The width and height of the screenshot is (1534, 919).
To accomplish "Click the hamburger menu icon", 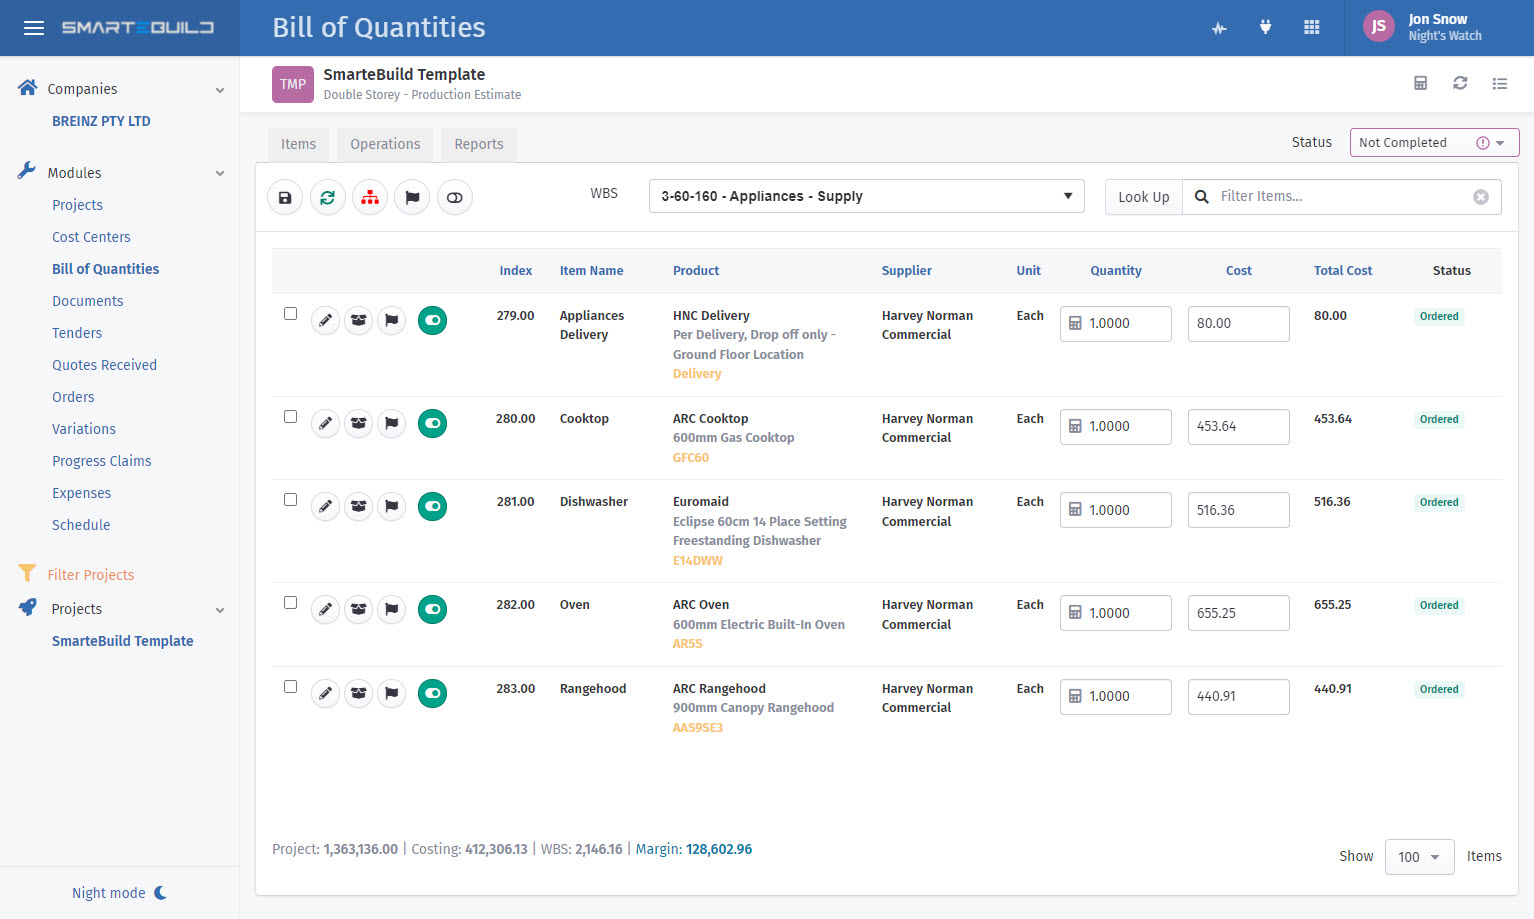I will tap(34, 28).
